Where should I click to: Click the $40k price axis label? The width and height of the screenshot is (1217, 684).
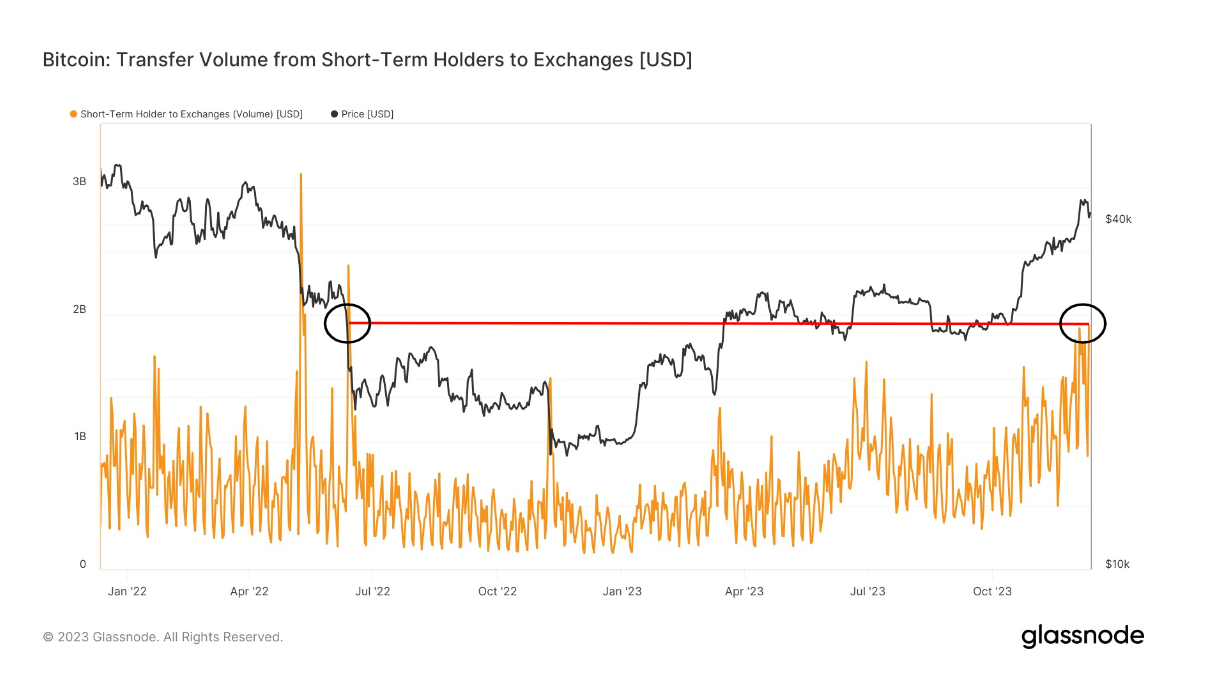click(1117, 219)
